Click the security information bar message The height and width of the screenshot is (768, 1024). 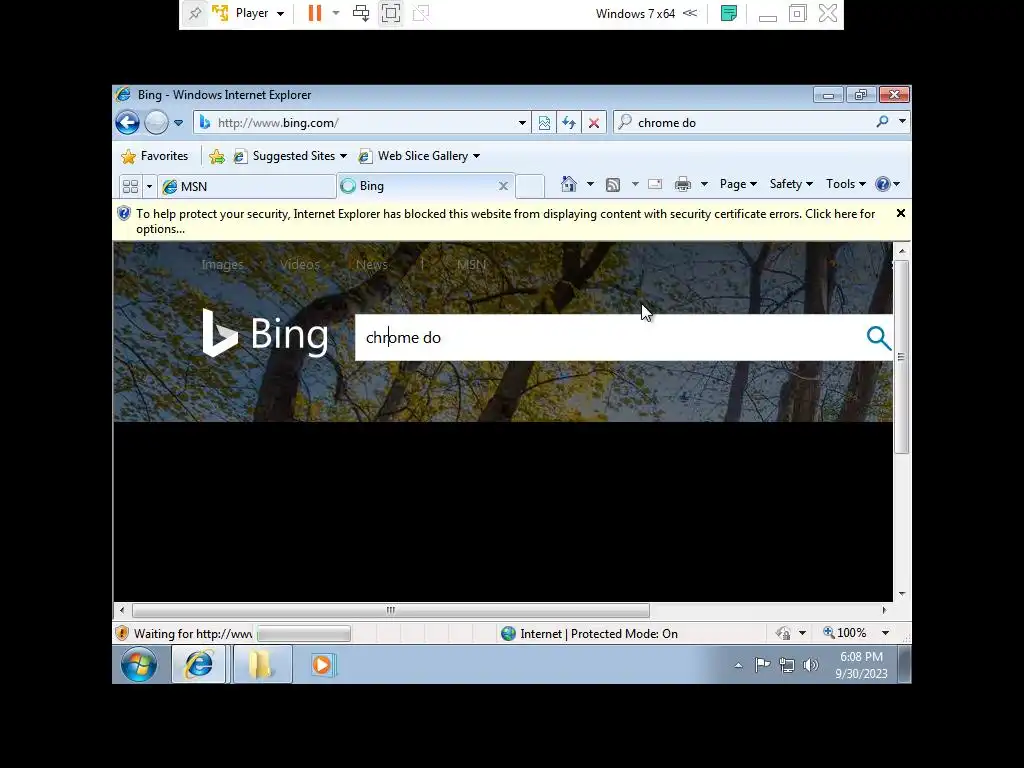(505, 221)
